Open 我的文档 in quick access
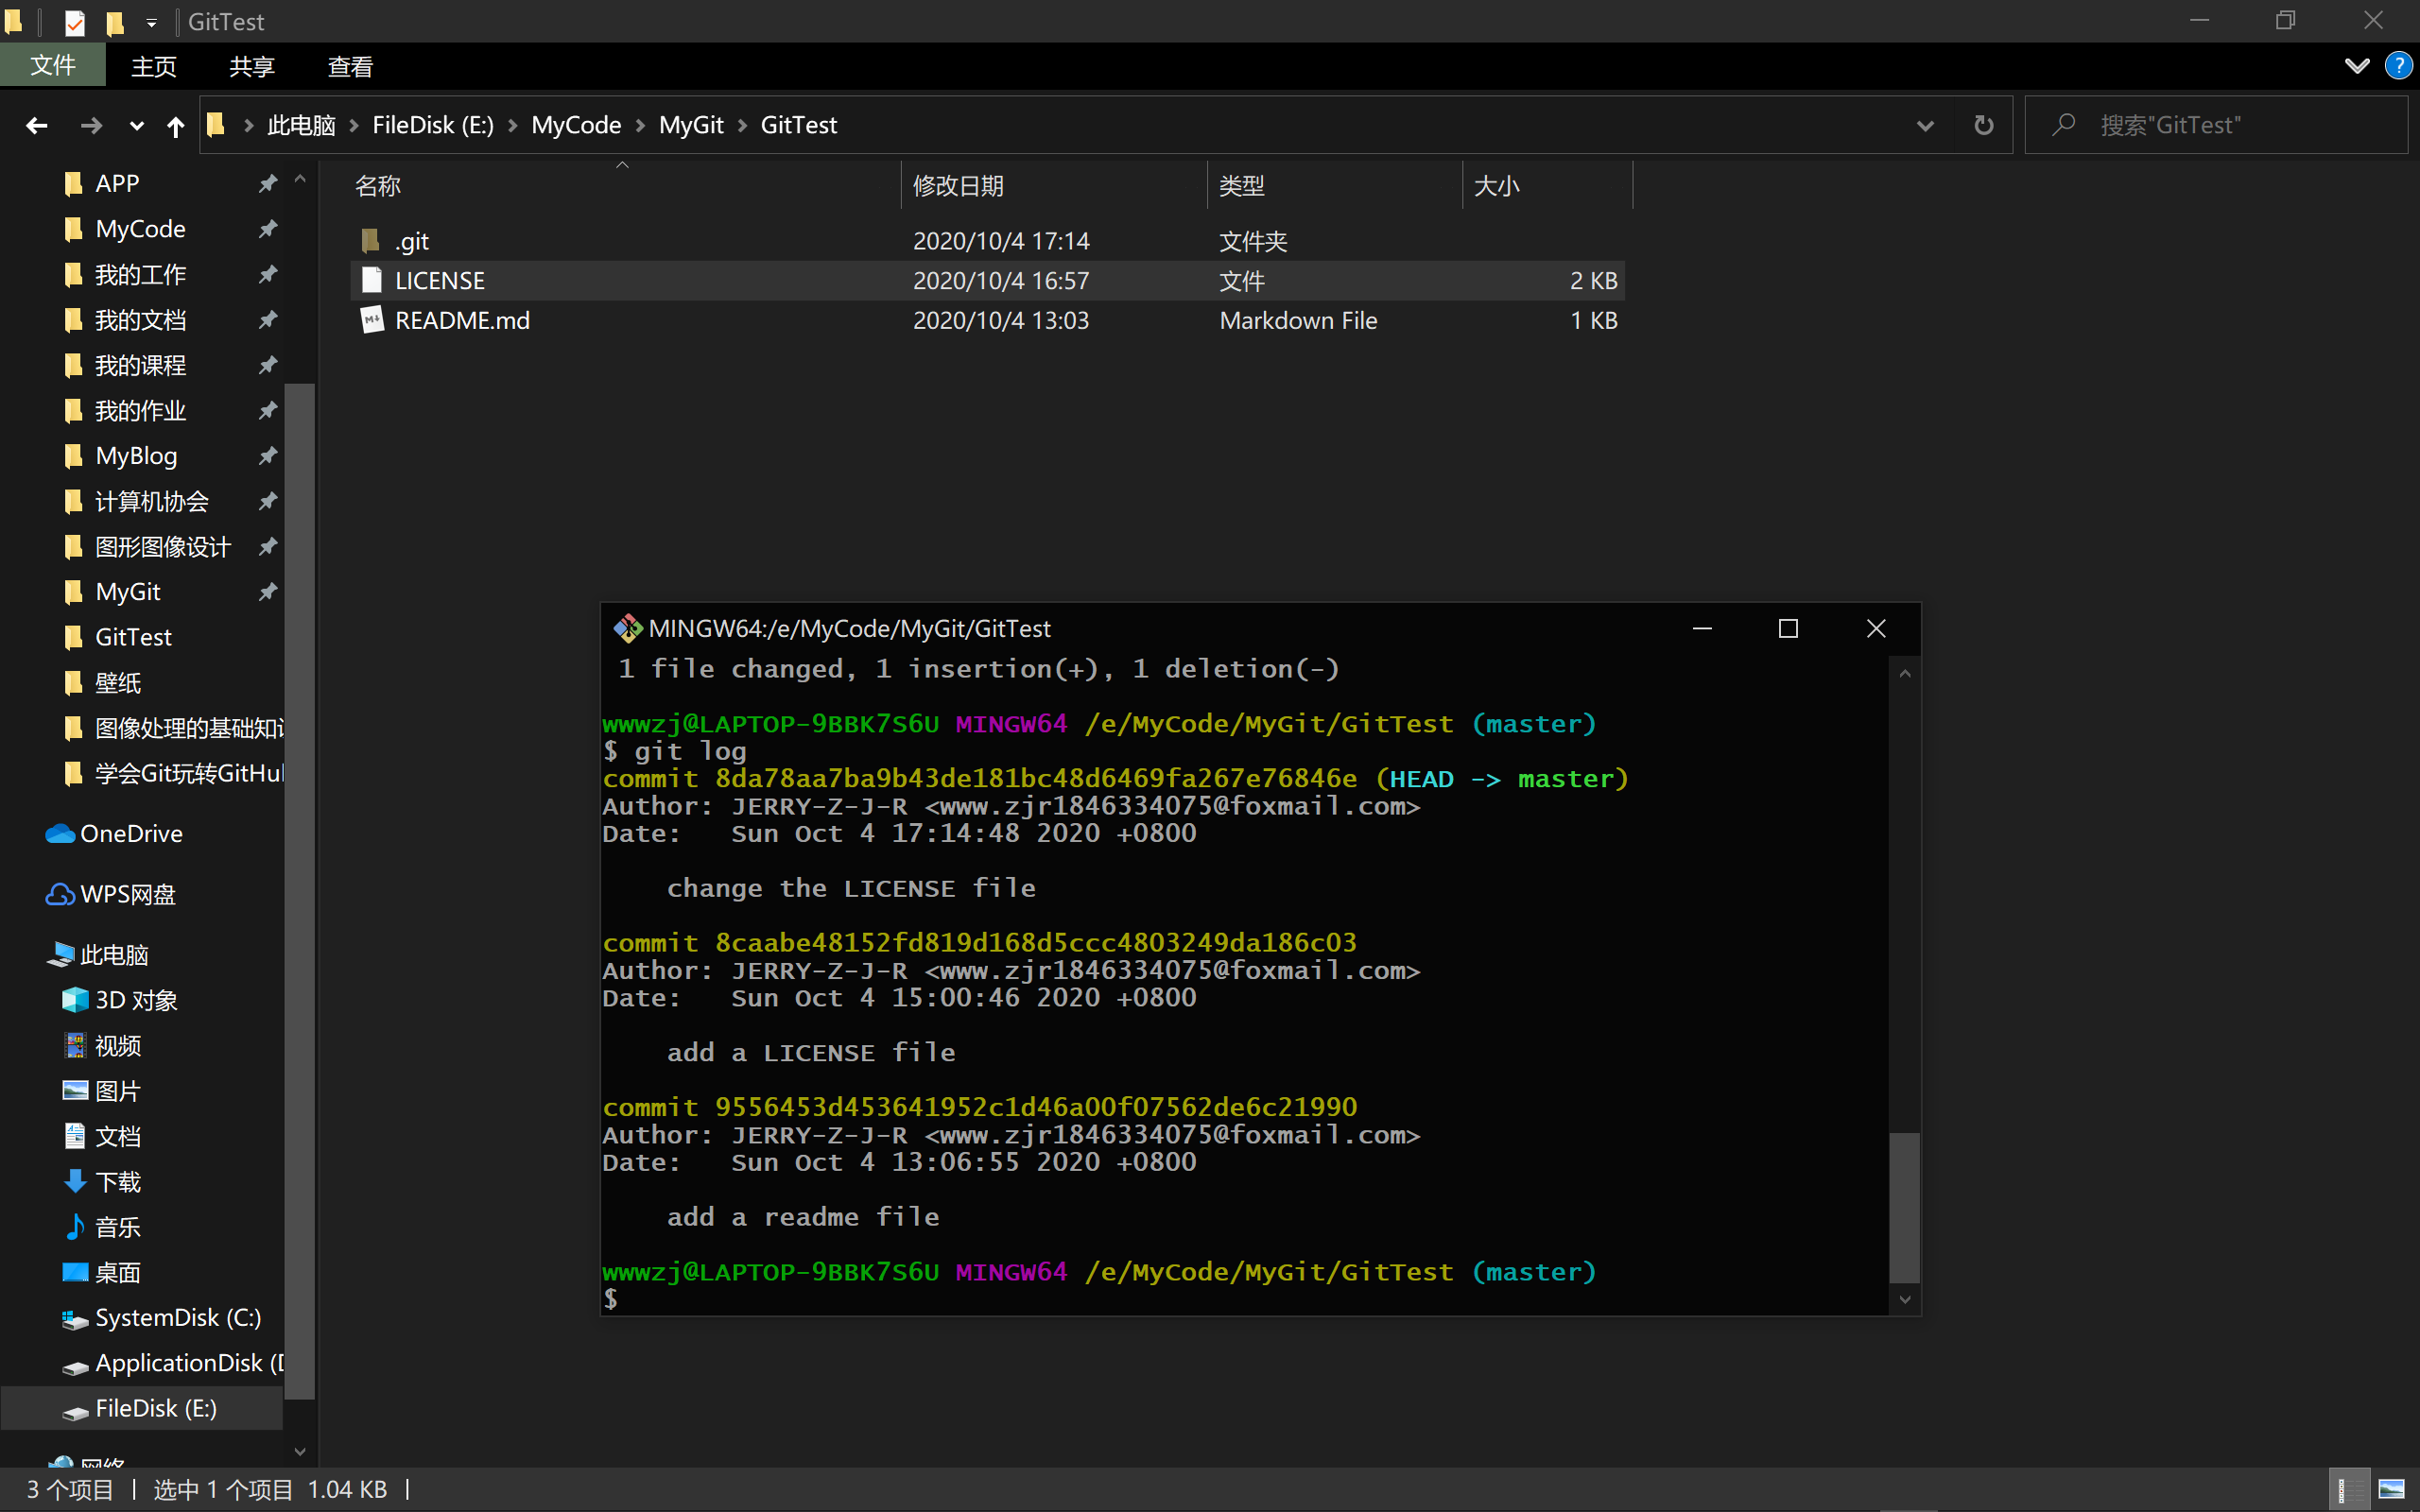Screen dimensions: 2420x1512 point(140,320)
